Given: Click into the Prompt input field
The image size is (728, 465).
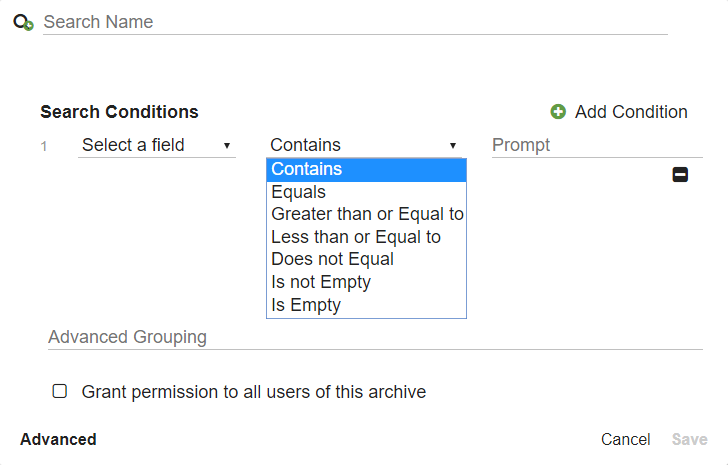Looking at the screenshot, I should tap(596, 145).
